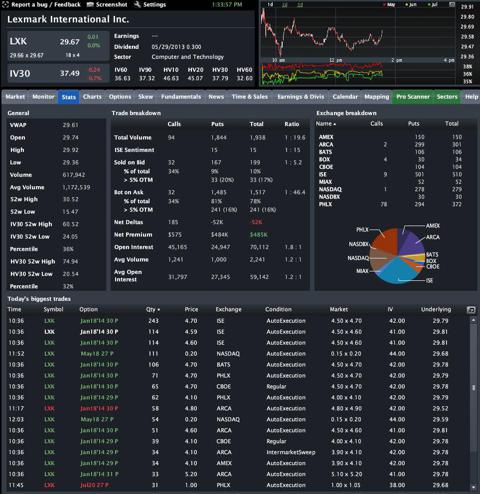Click the Avg Volume value 1,172,539
480x494 pixels.
coord(76,187)
